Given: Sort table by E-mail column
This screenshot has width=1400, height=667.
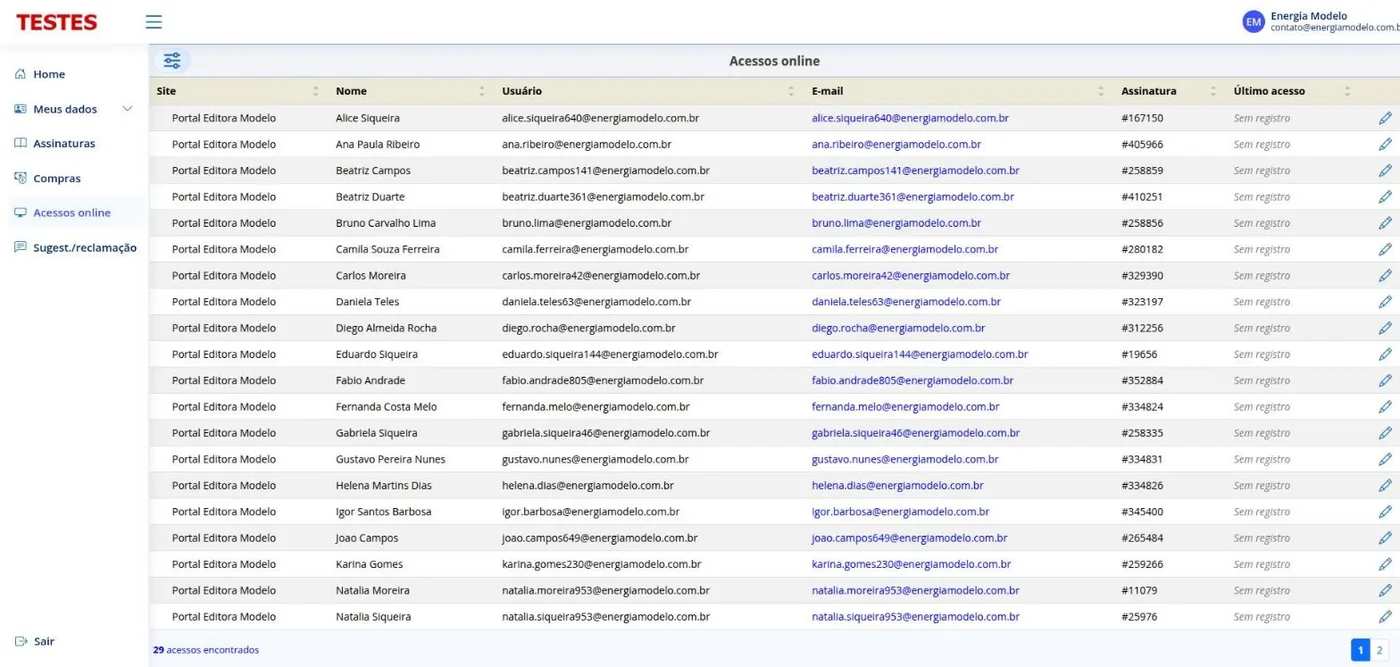Looking at the screenshot, I should click(1101, 91).
